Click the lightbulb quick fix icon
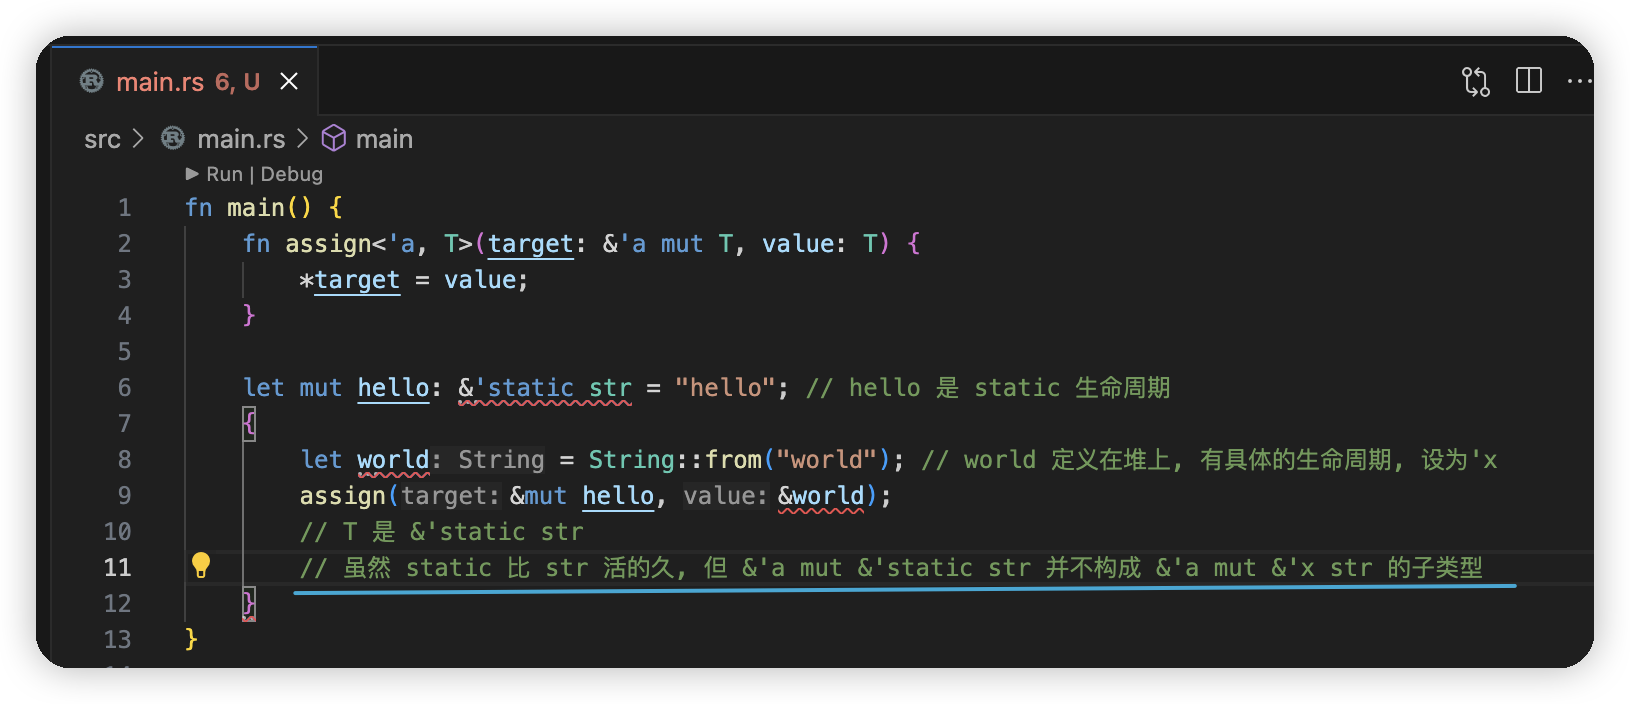The image size is (1630, 704). pos(201,565)
